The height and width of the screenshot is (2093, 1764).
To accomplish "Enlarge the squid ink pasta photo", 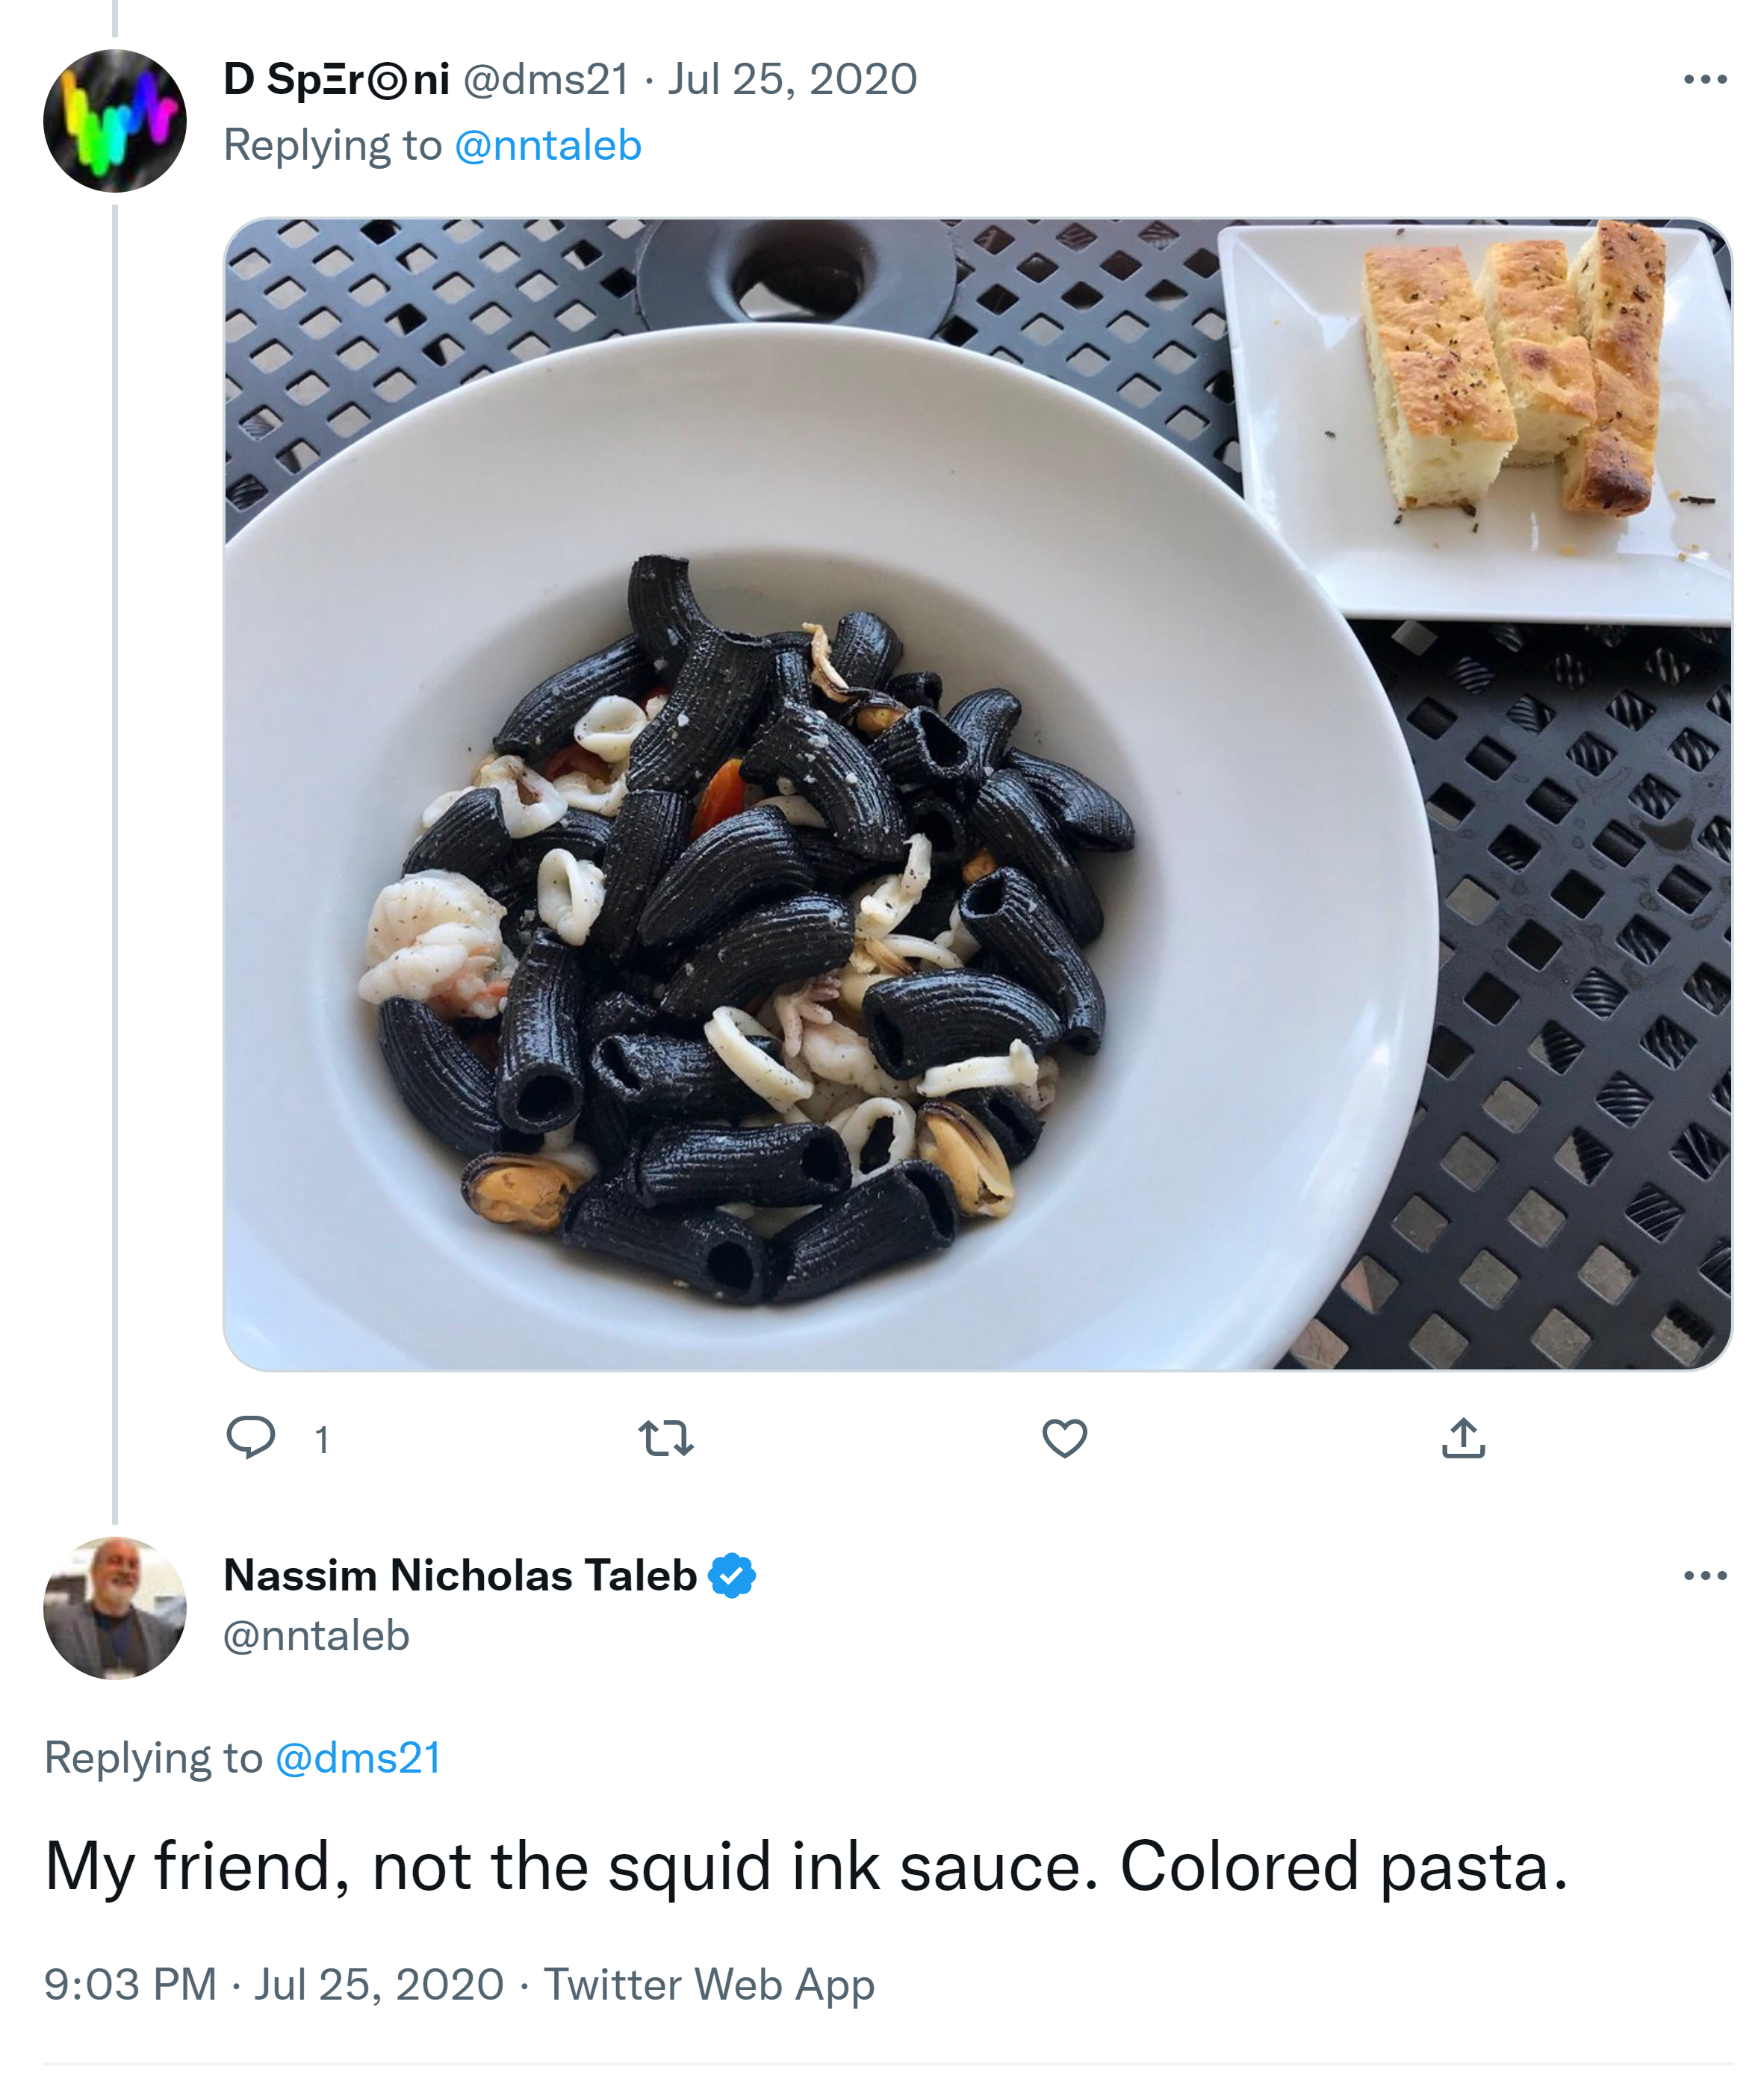I will (x=977, y=794).
